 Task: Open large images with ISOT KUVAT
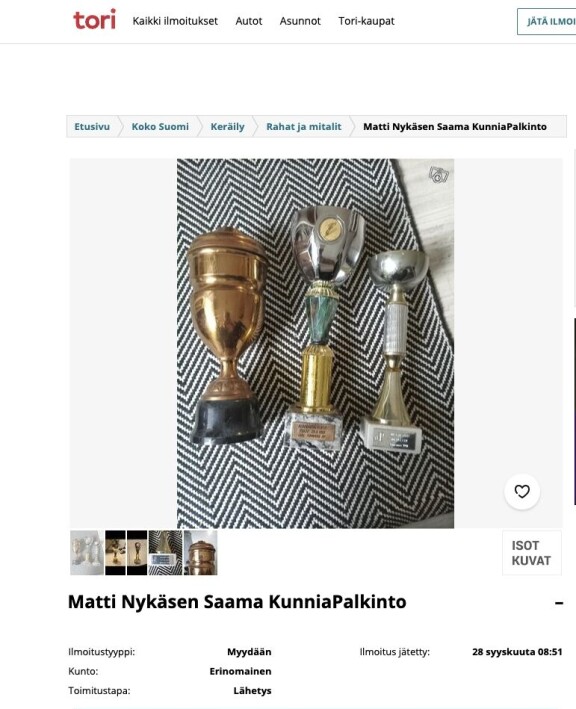click(x=532, y=553)
